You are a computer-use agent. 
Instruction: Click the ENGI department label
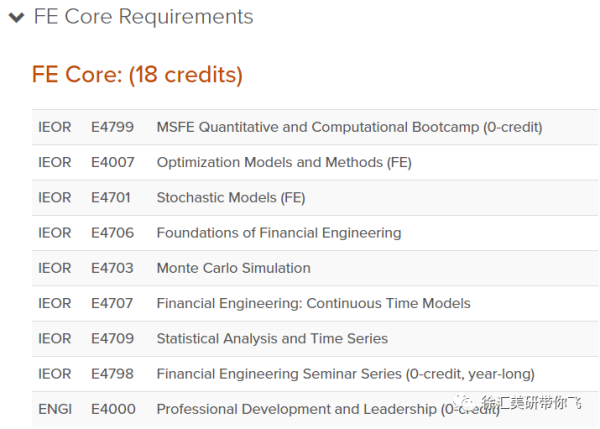tap(55, 409)
